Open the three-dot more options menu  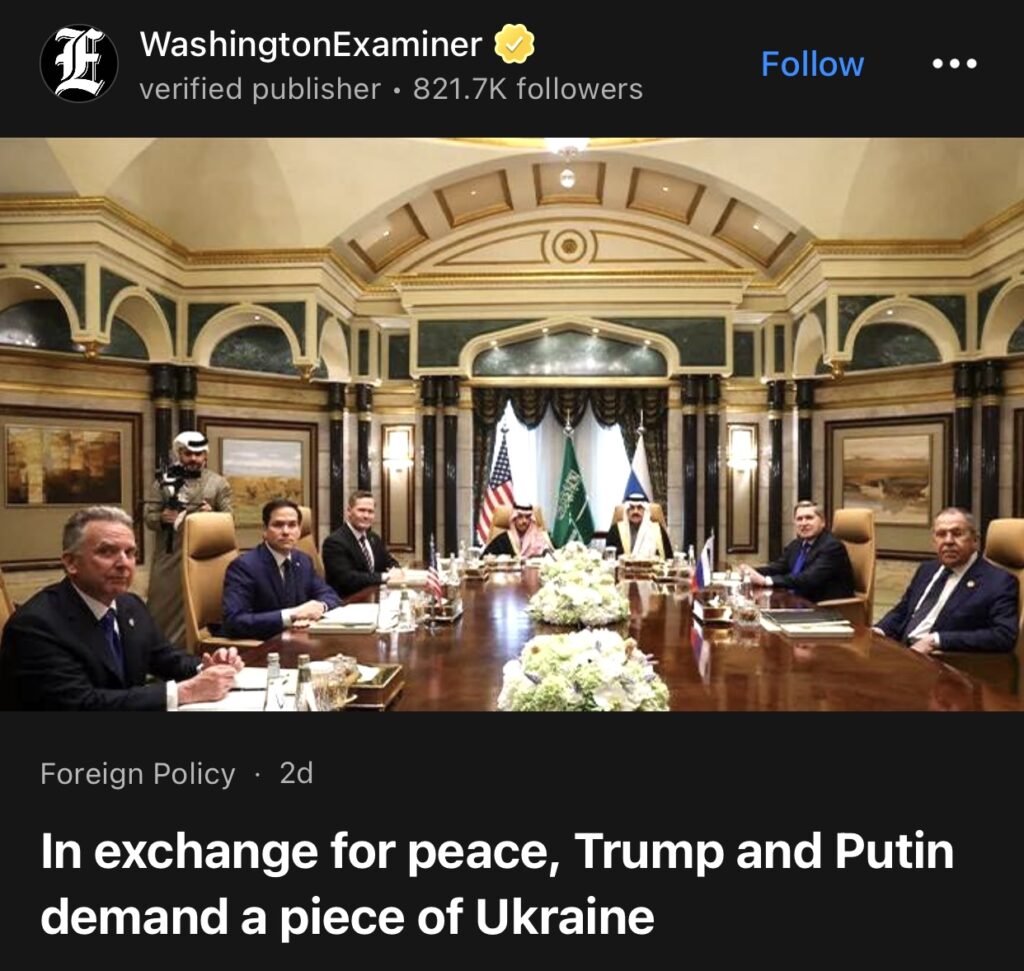pos(954,63)
